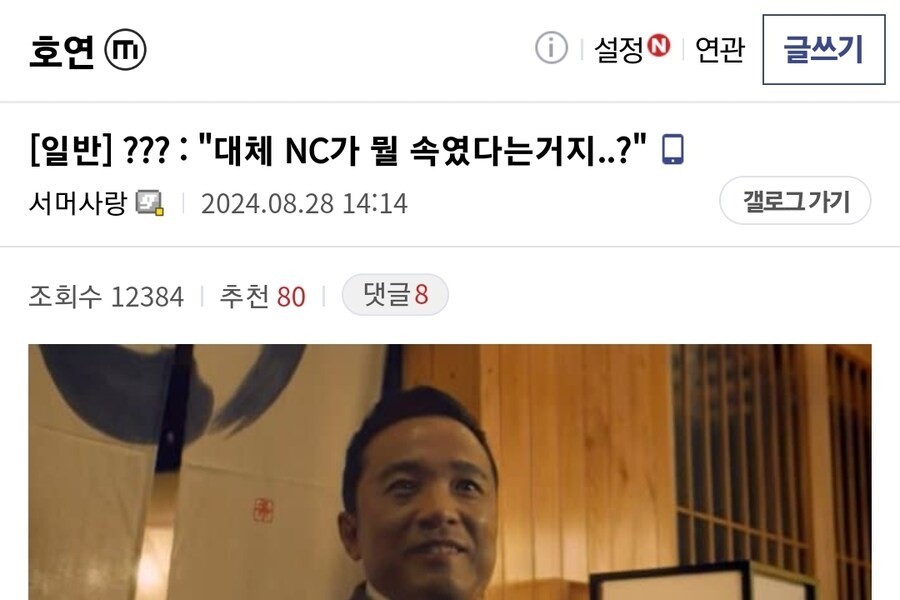Click the [일반] category tag
Screen dimensions: 900x600
[x=71, y=150]
